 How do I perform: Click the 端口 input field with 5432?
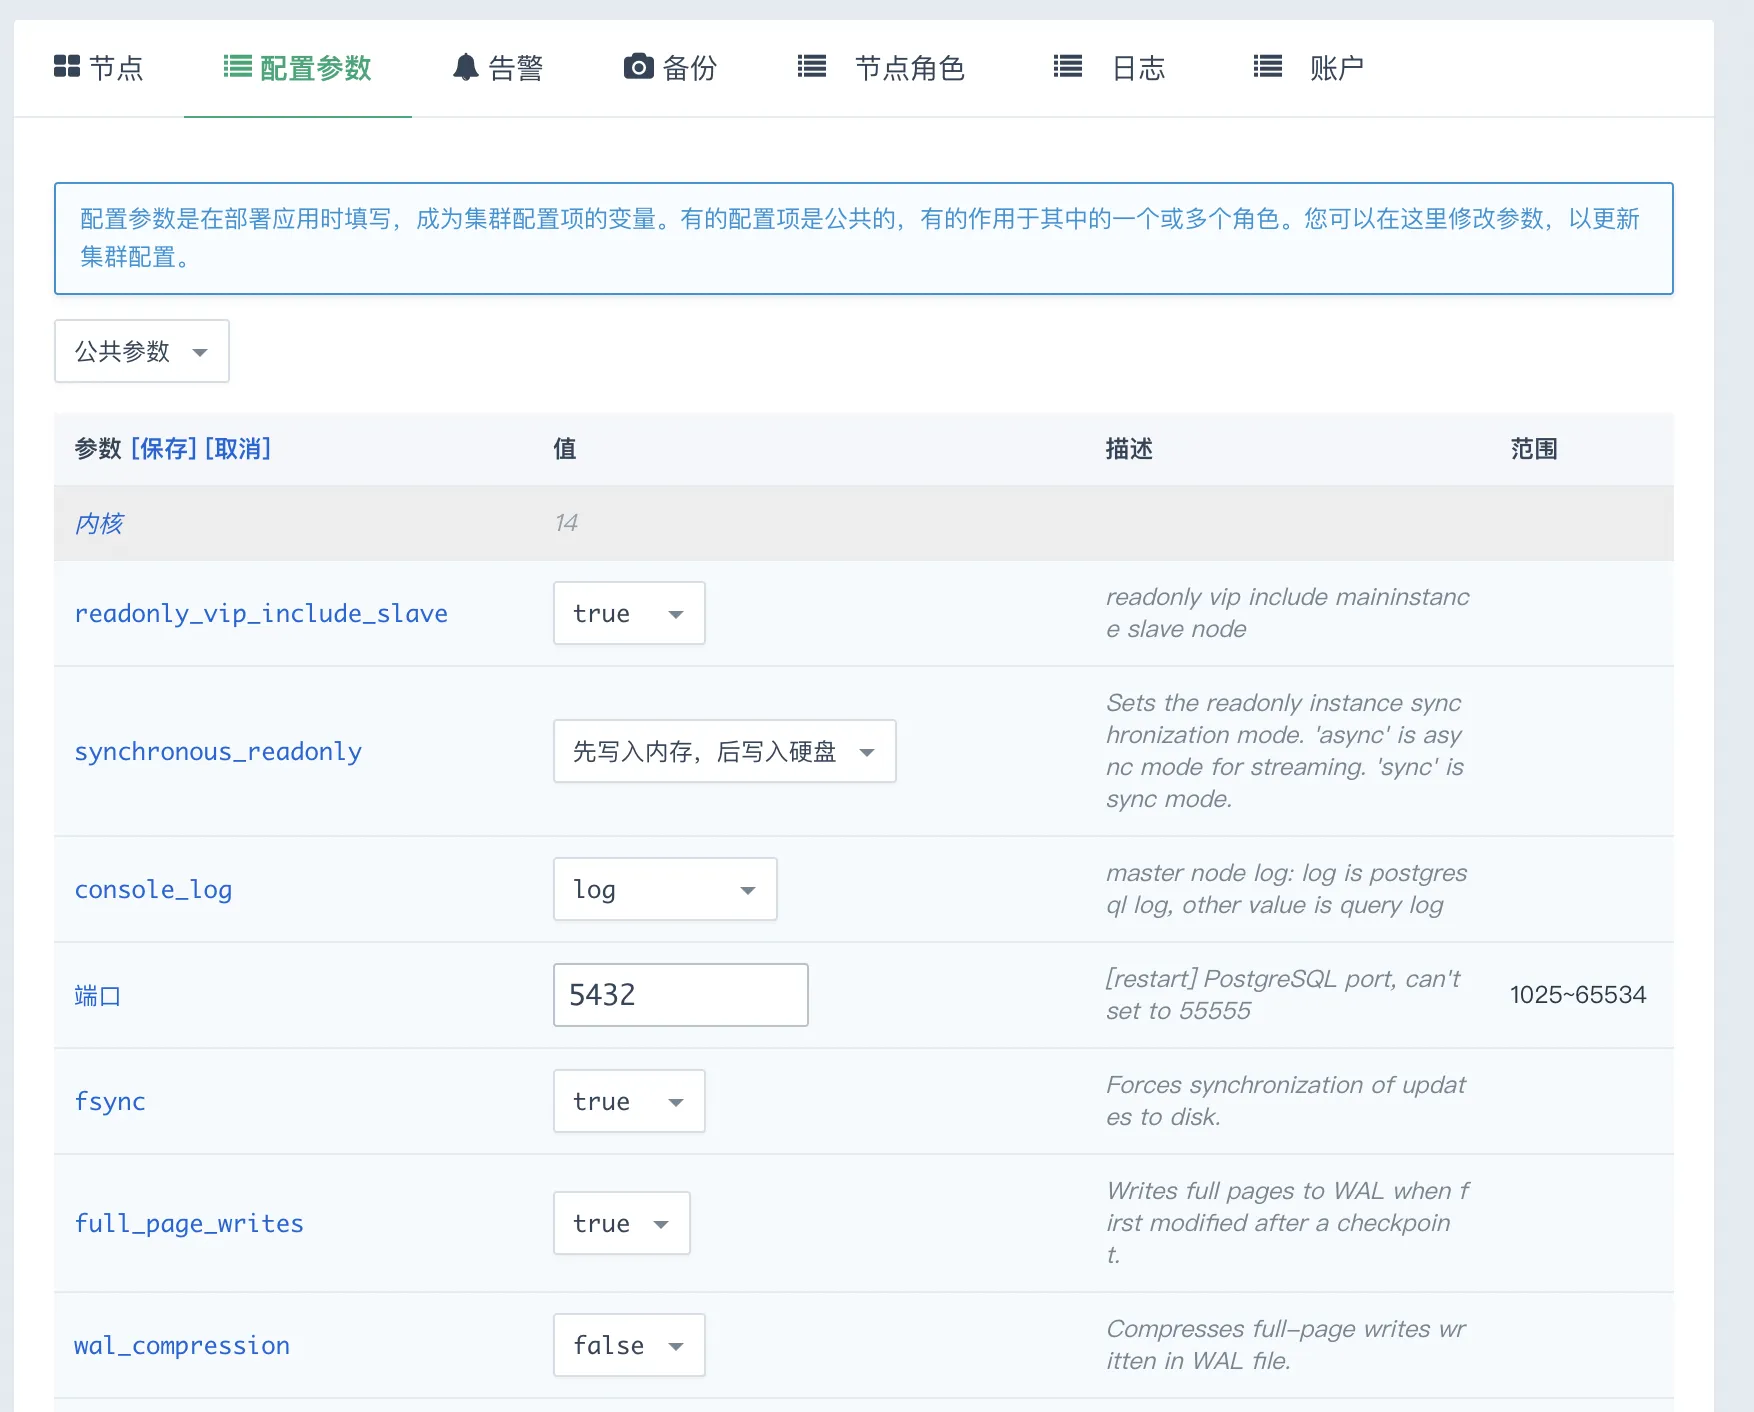[681, 995]
